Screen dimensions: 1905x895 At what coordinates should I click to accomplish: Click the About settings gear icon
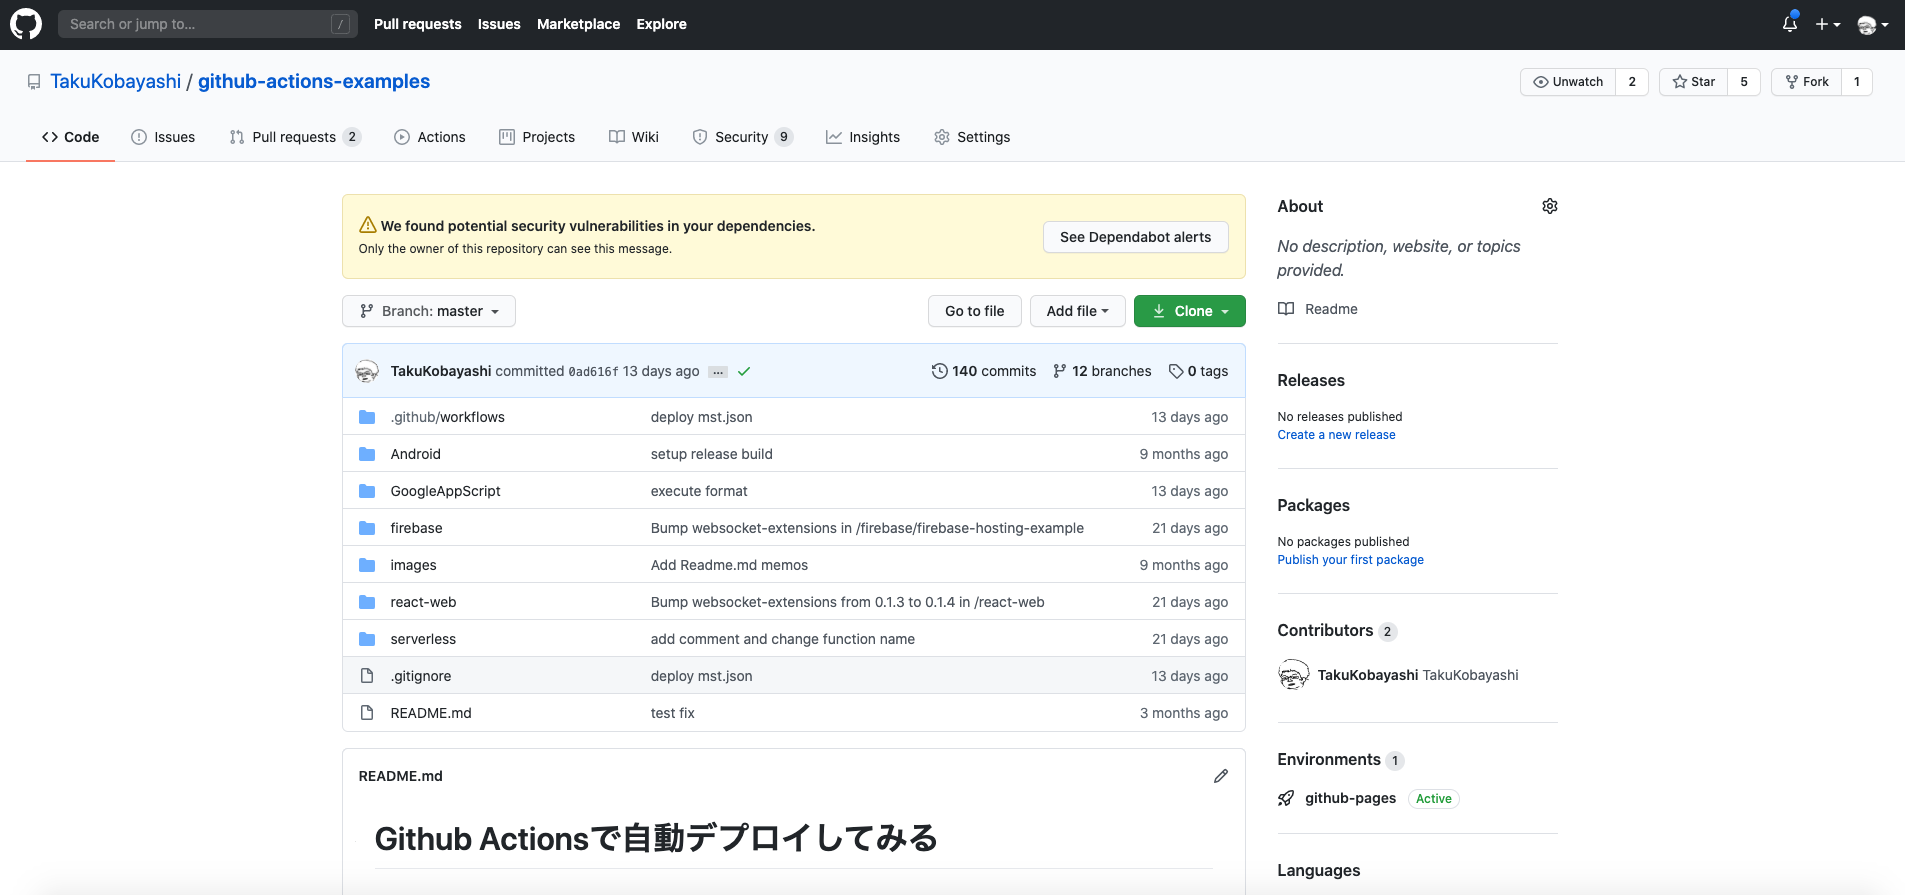1550,206
